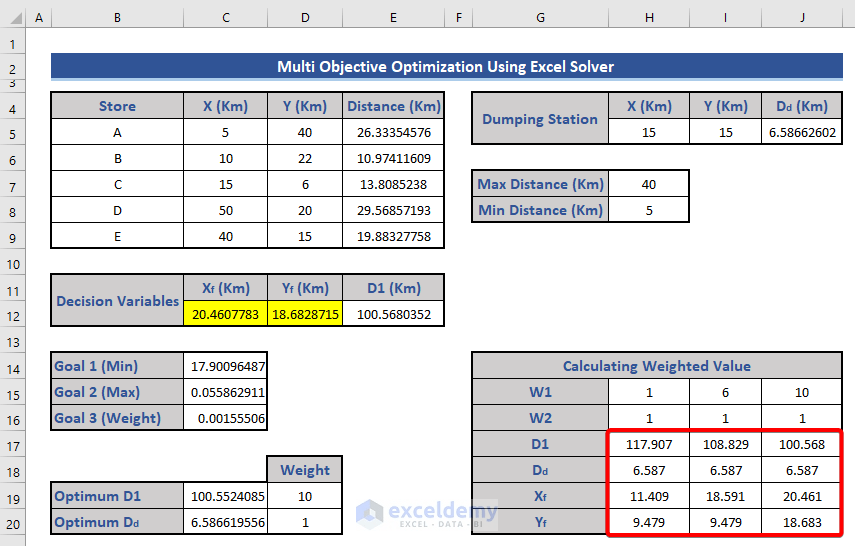Select D1 value 100.5680352
Screen dimensions: 855x546
point(394,315)
